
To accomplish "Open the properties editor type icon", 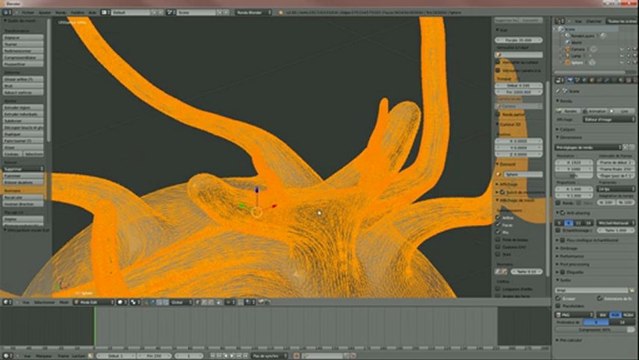I will coord(560,80).
